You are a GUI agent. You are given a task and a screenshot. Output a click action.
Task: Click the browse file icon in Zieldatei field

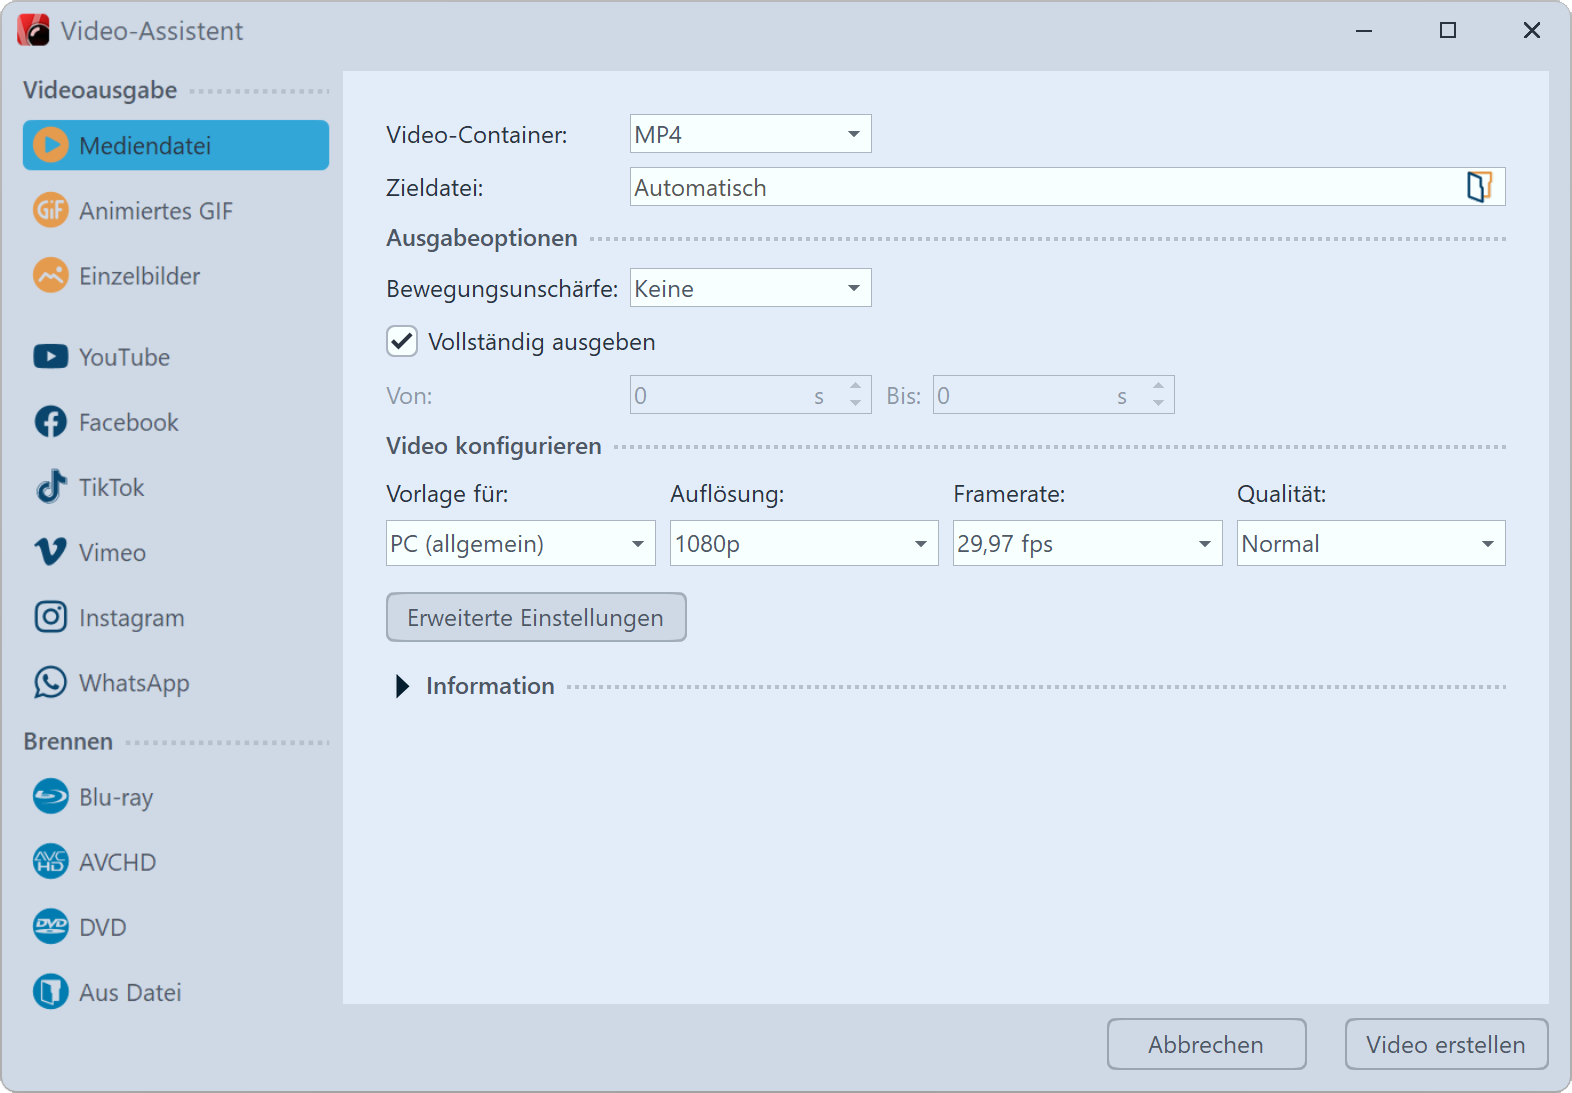[1478, 187]
